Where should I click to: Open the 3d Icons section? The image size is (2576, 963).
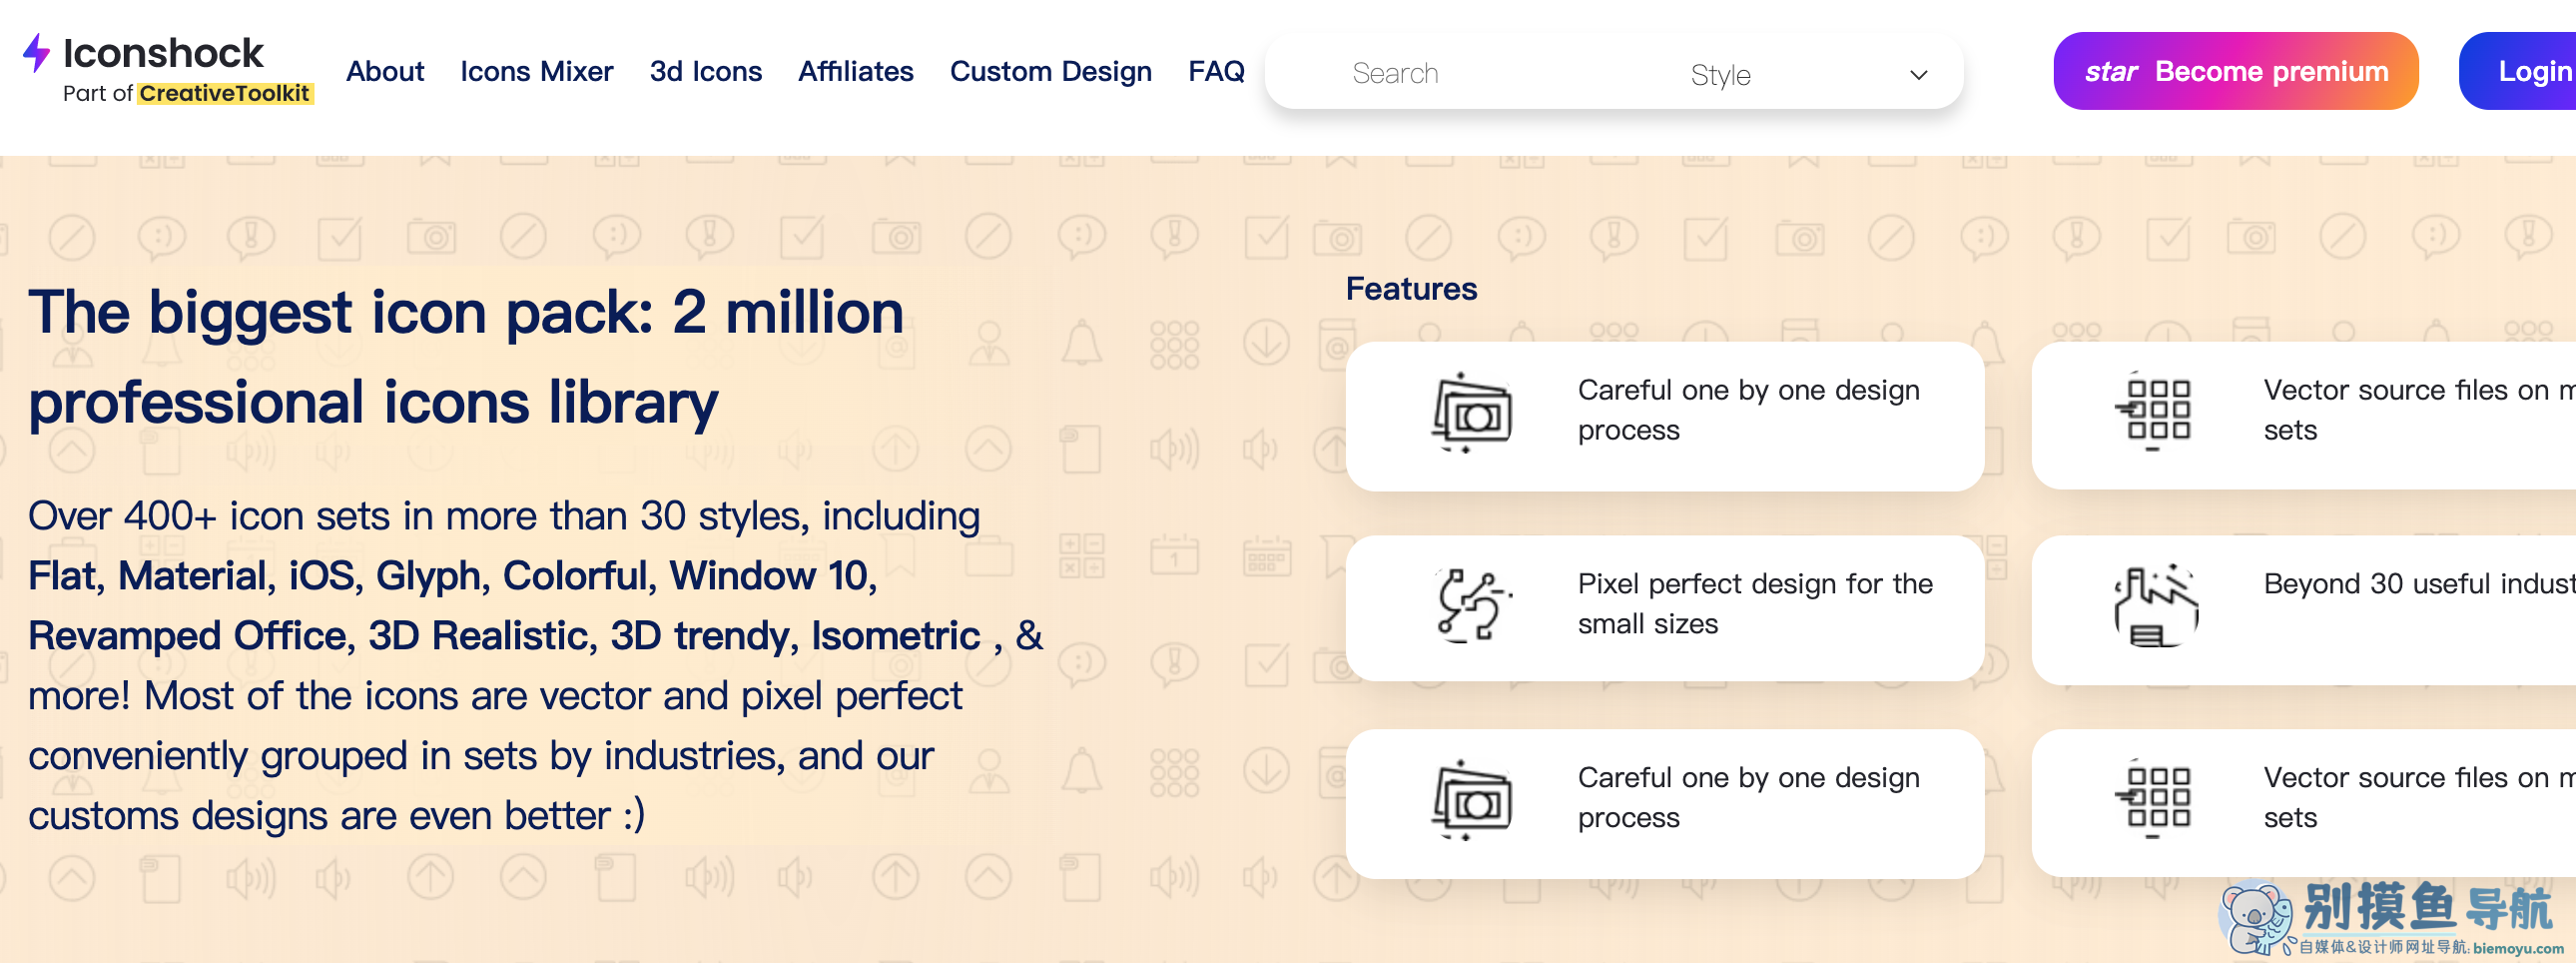click(x=705, y=72)
